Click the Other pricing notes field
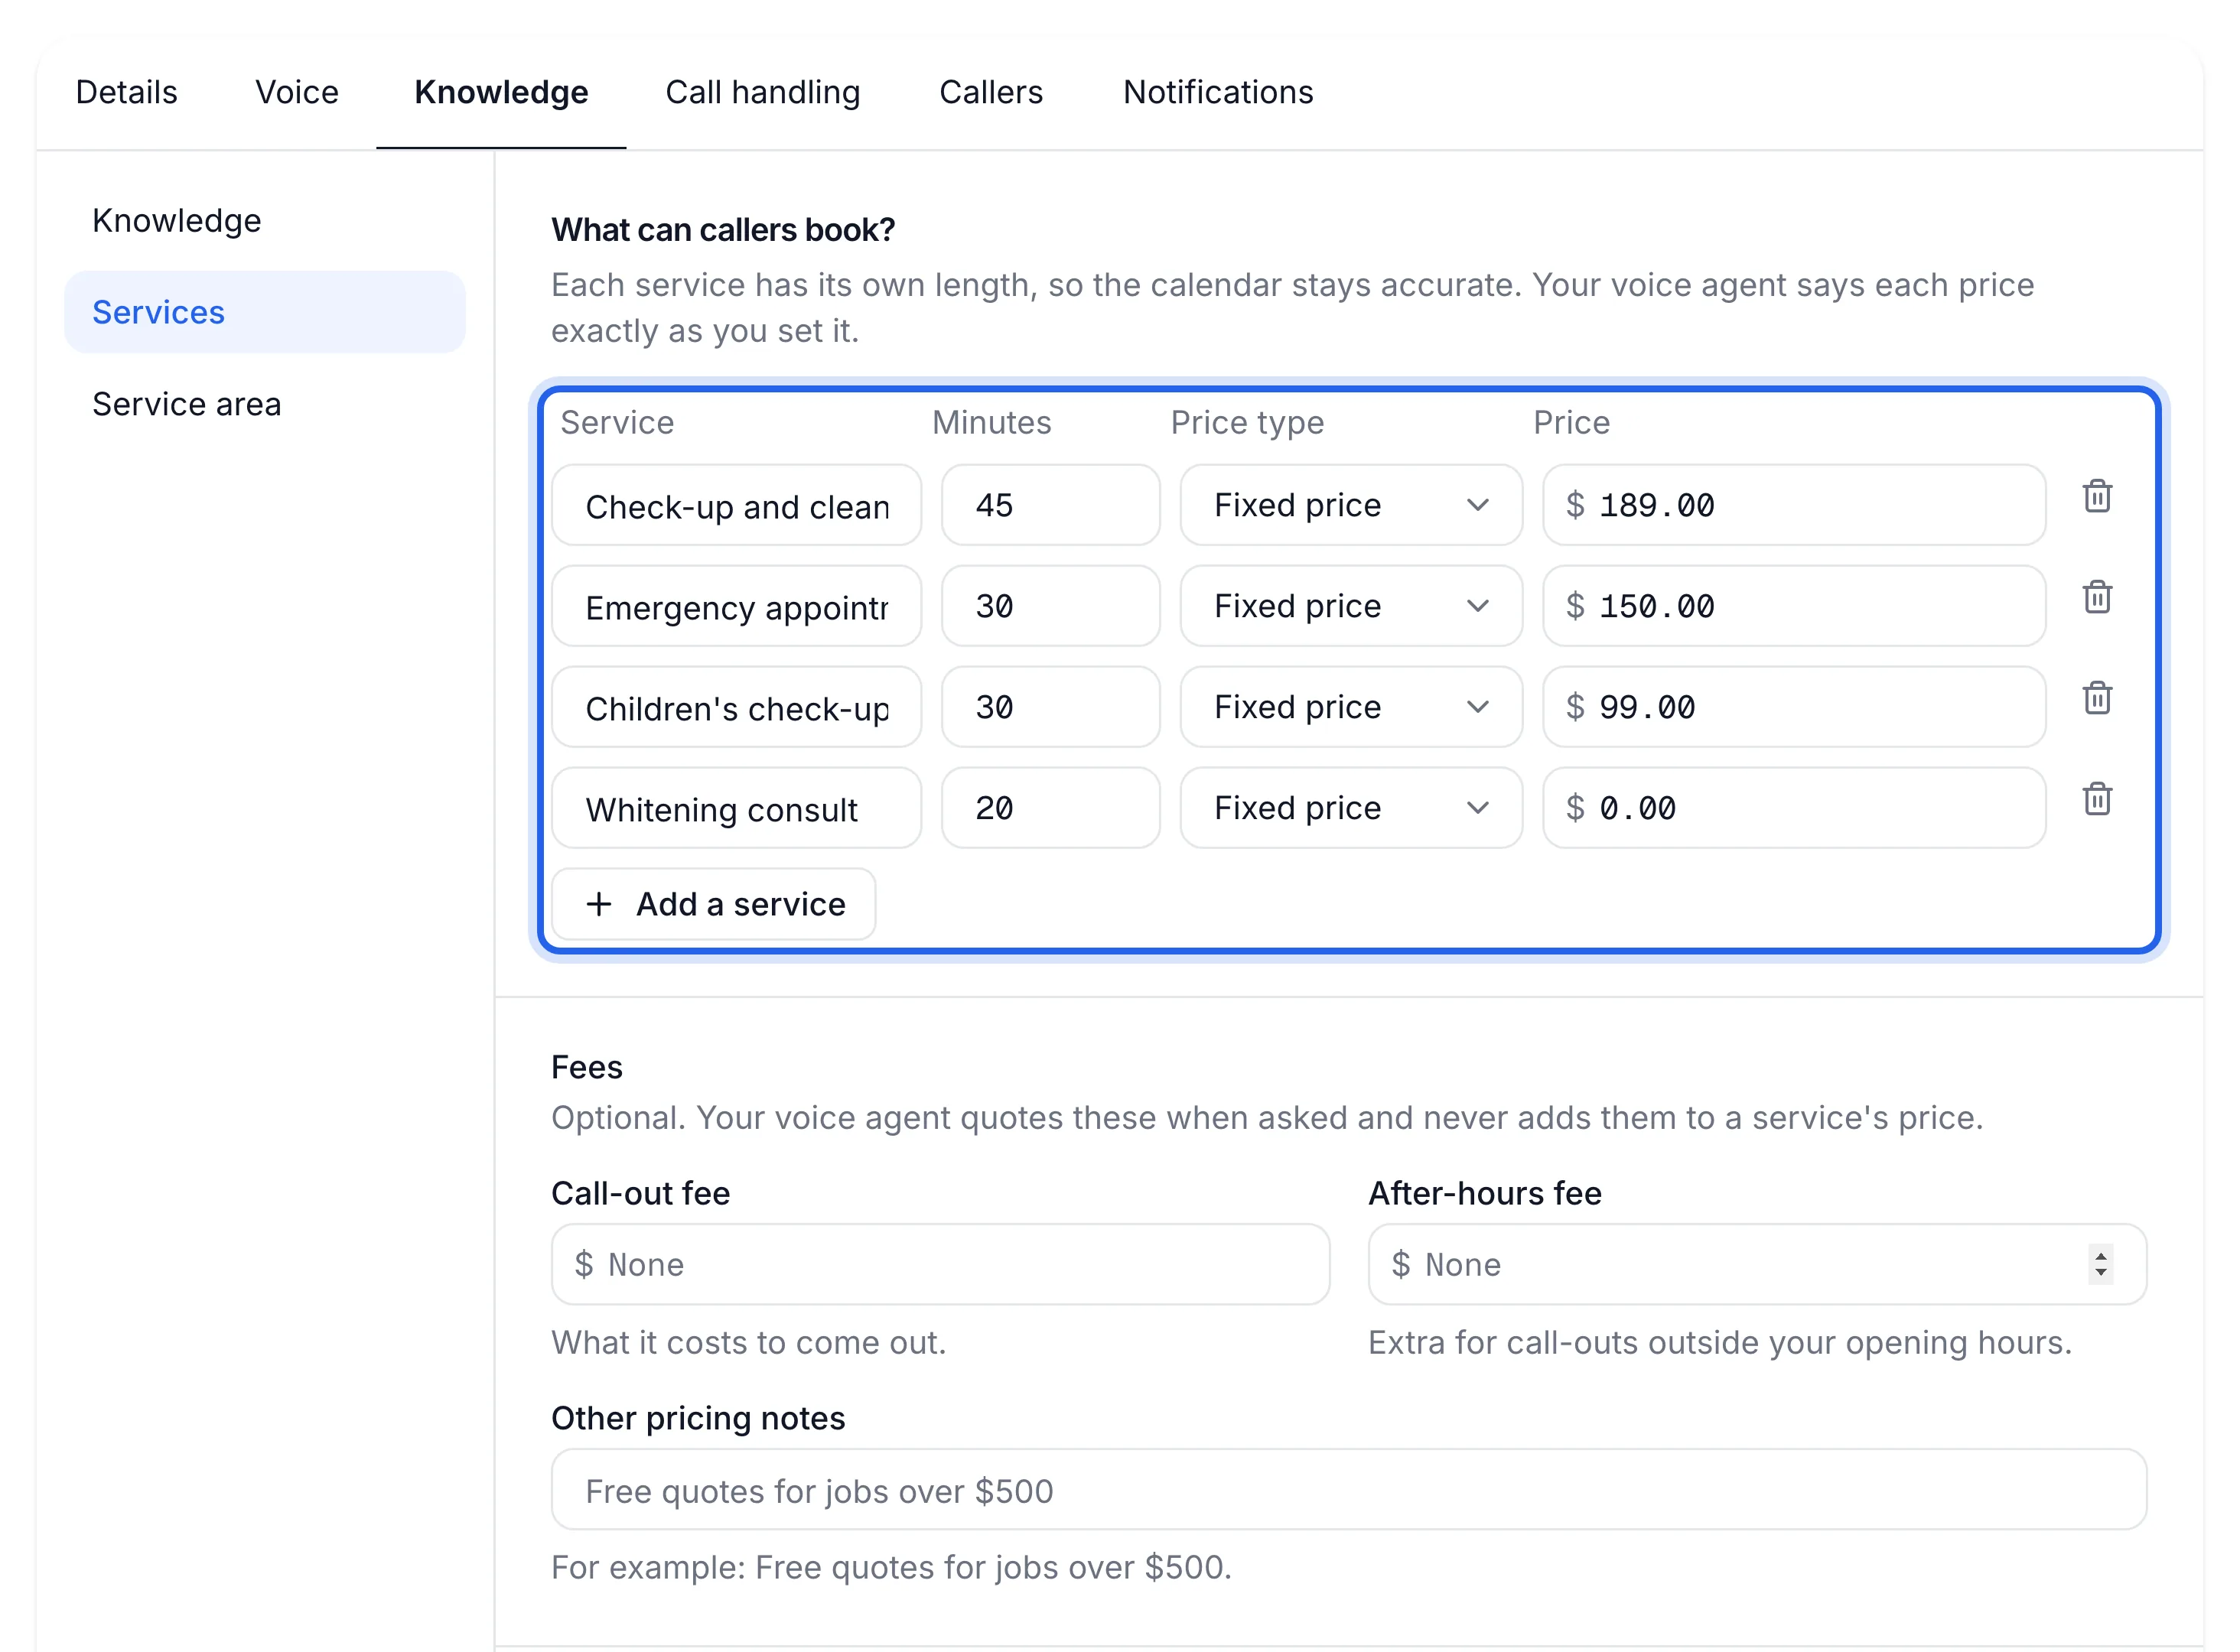This screenshot has height=1652, width=2240. click(1349, 1490)
